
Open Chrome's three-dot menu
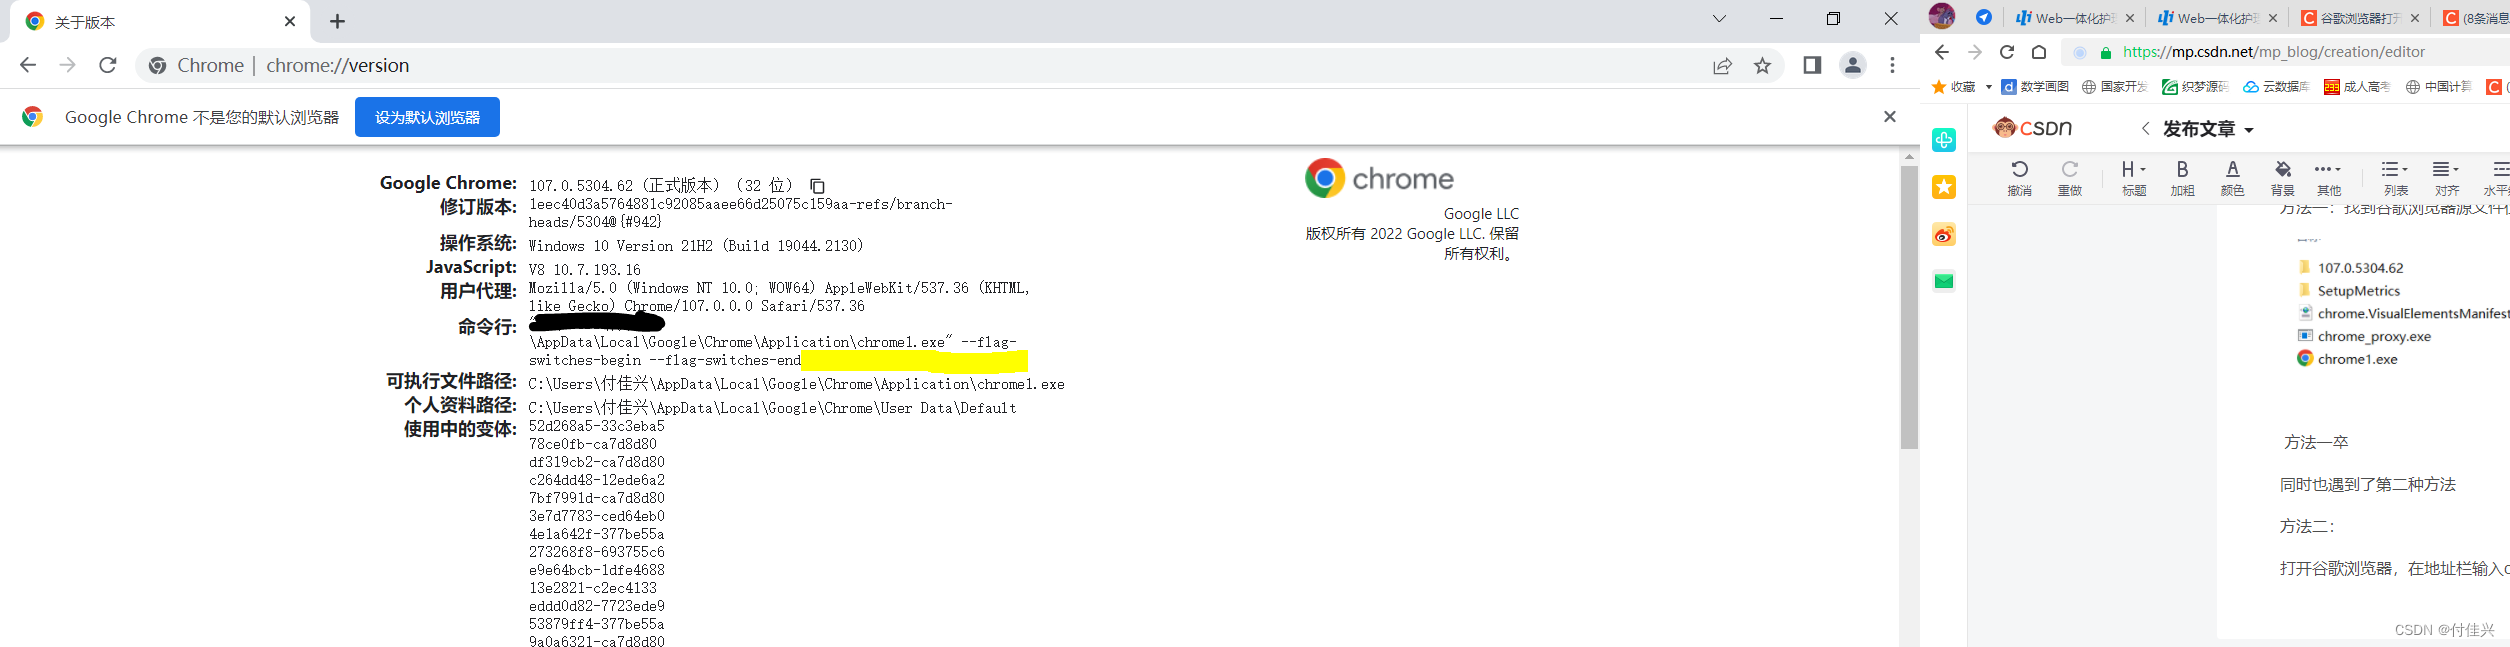(x=1892, y=65)
